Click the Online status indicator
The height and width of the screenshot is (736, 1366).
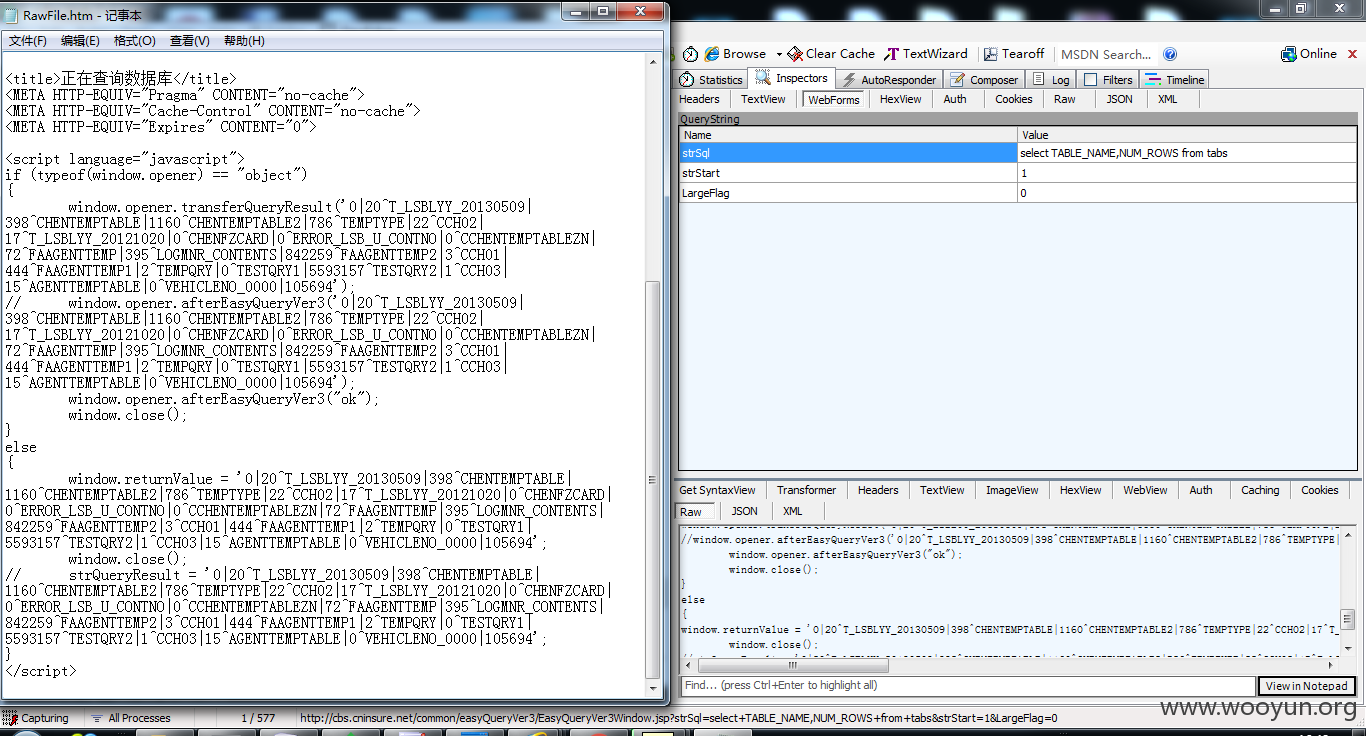pos(1309,54)
